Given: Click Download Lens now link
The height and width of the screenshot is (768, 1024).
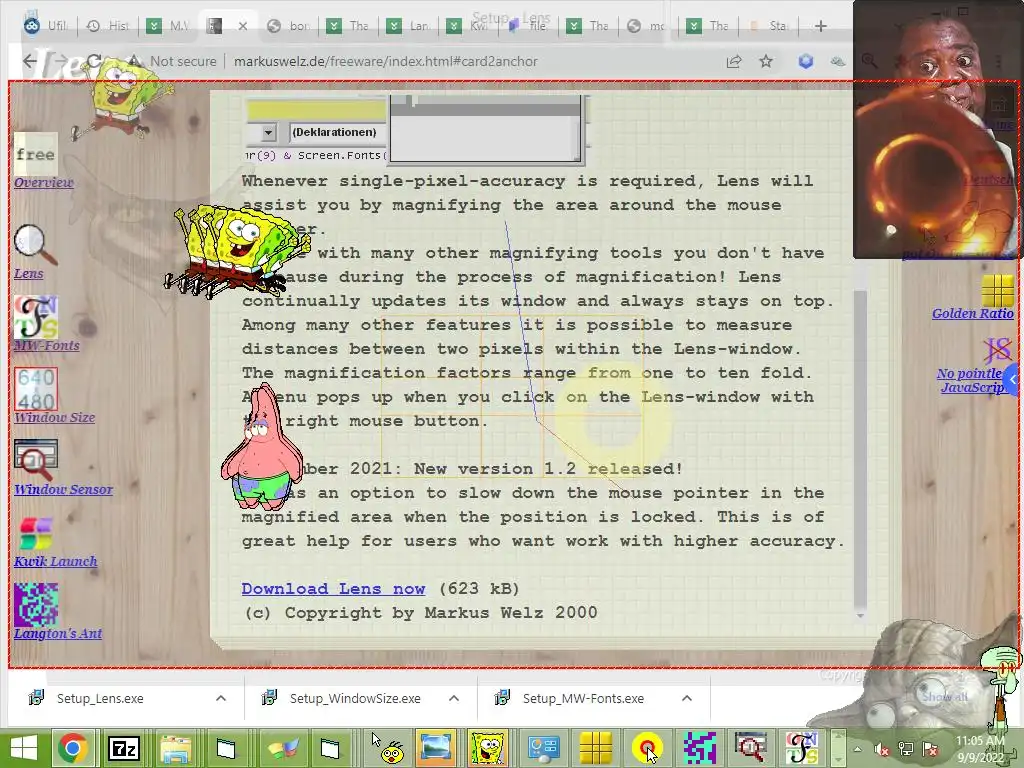Looking at the screenshot, I should point(333,588).
